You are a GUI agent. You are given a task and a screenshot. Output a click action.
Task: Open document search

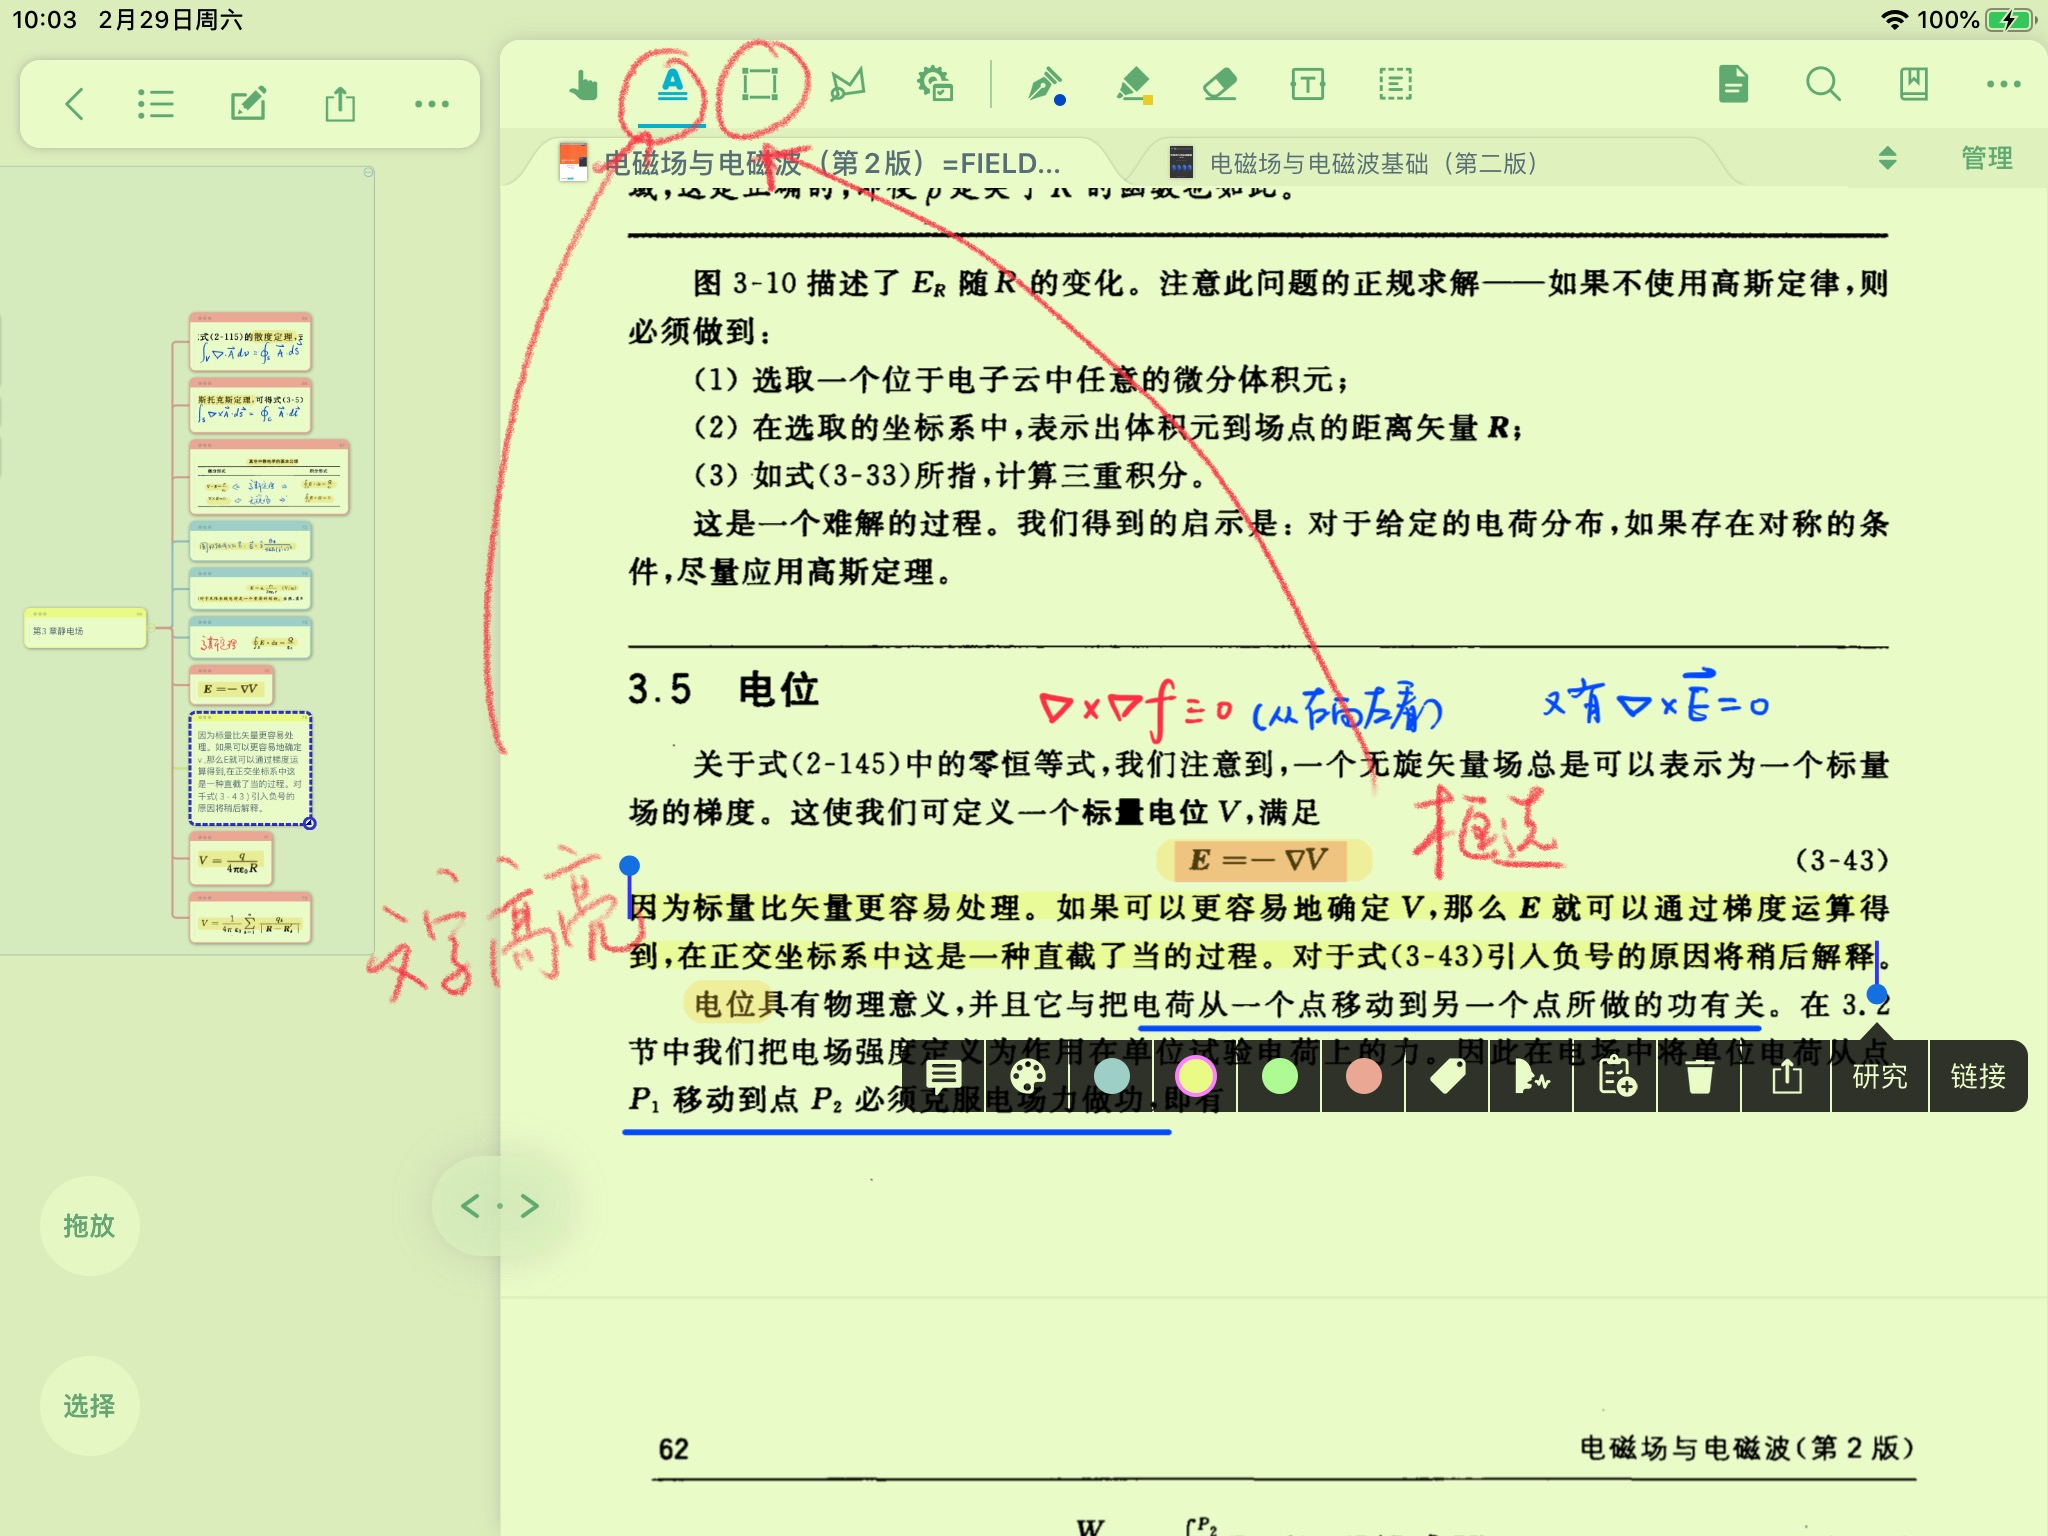pyautogui.click(x=1823, y=87)
